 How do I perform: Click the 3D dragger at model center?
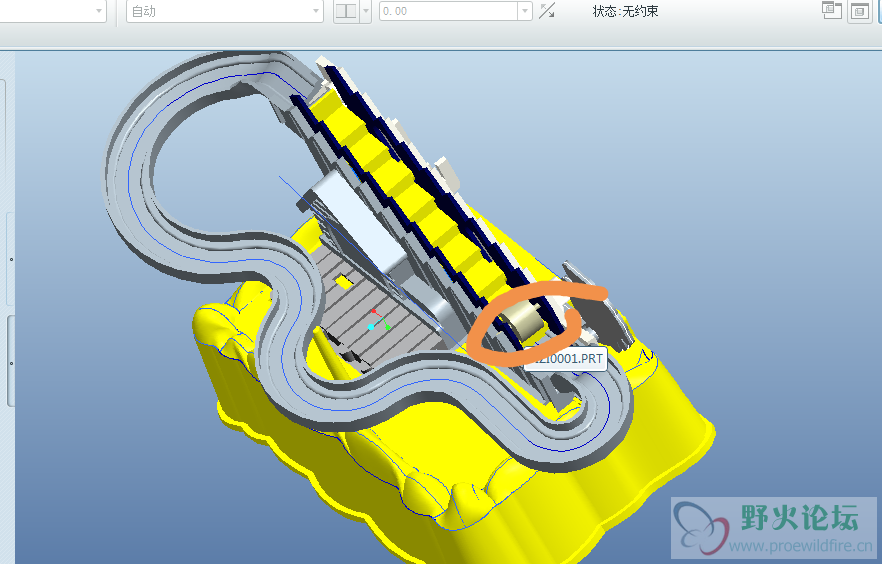pos(379,320)
